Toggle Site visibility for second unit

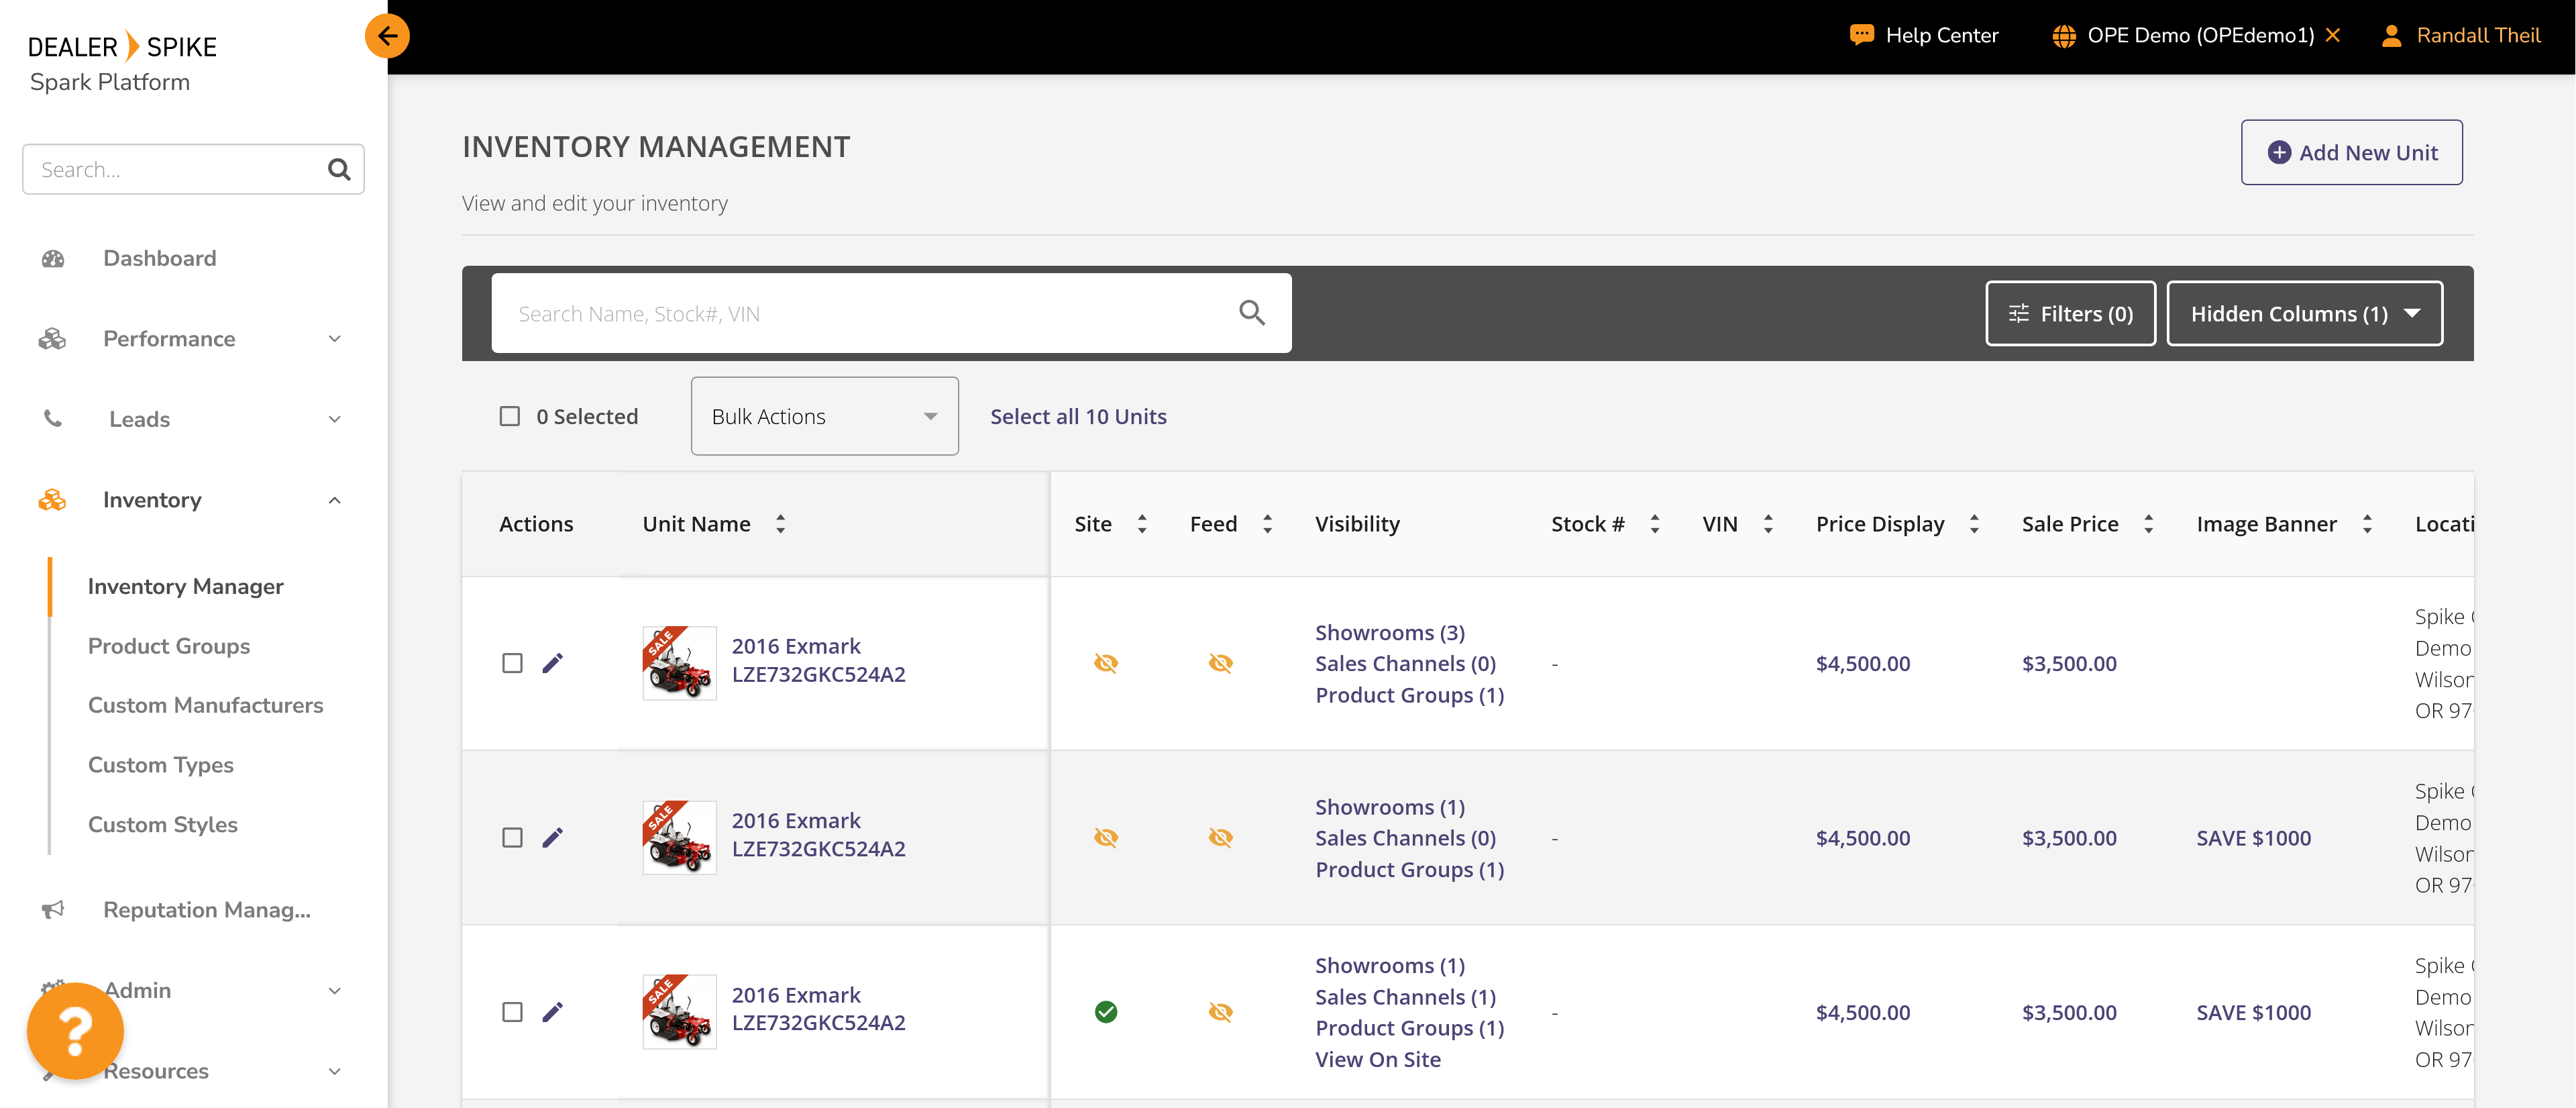click(1106, 838)
